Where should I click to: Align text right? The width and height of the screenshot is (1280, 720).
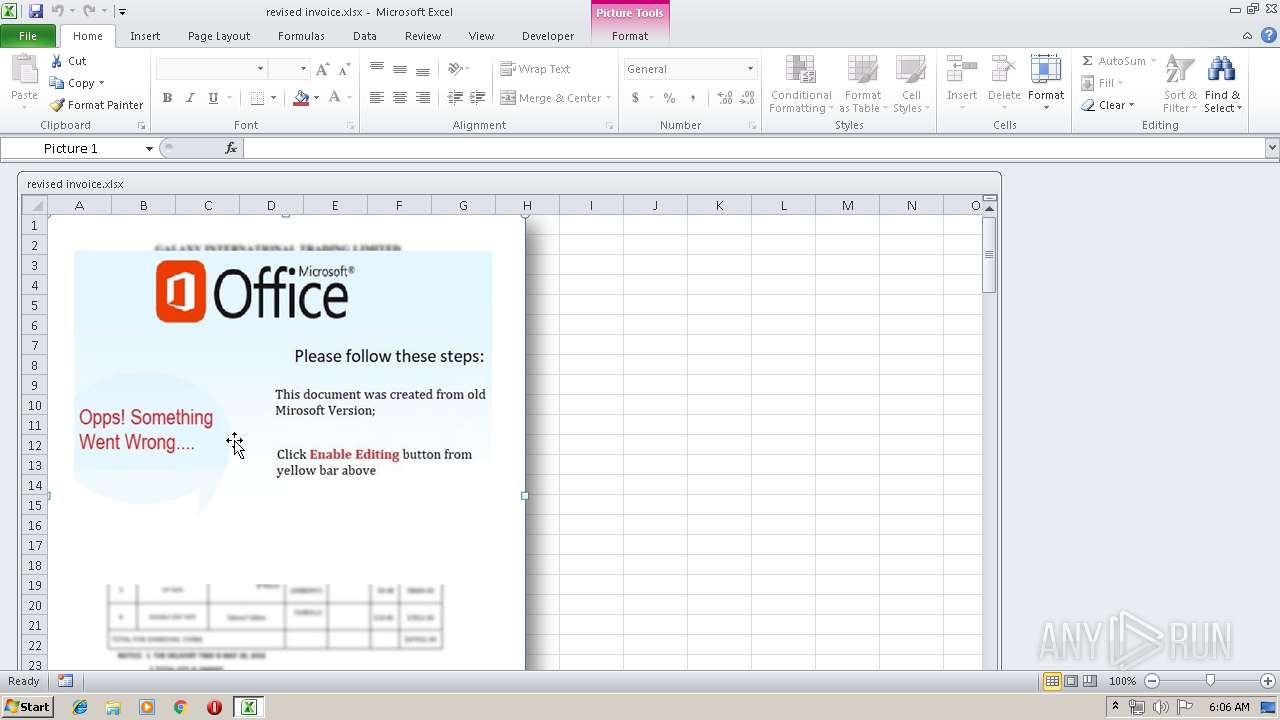tap(423, 98)
